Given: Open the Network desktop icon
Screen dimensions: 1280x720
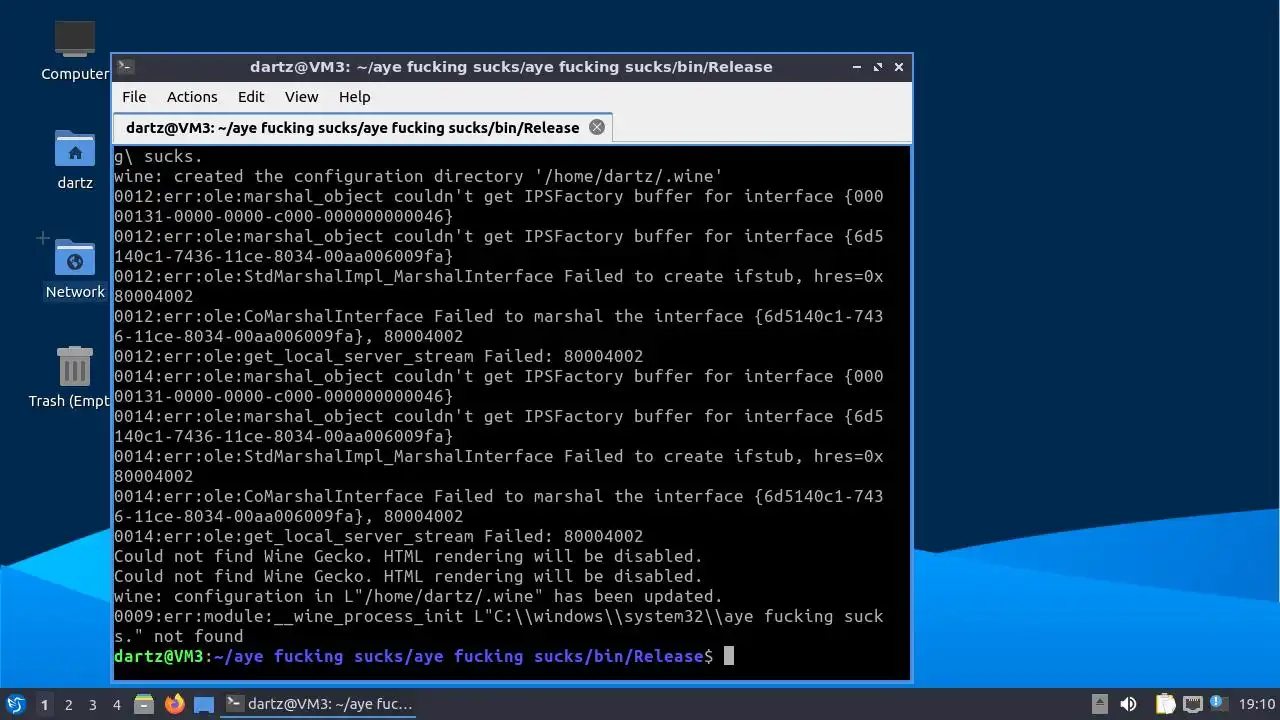Looking at the screenshot, I should 75,258.
